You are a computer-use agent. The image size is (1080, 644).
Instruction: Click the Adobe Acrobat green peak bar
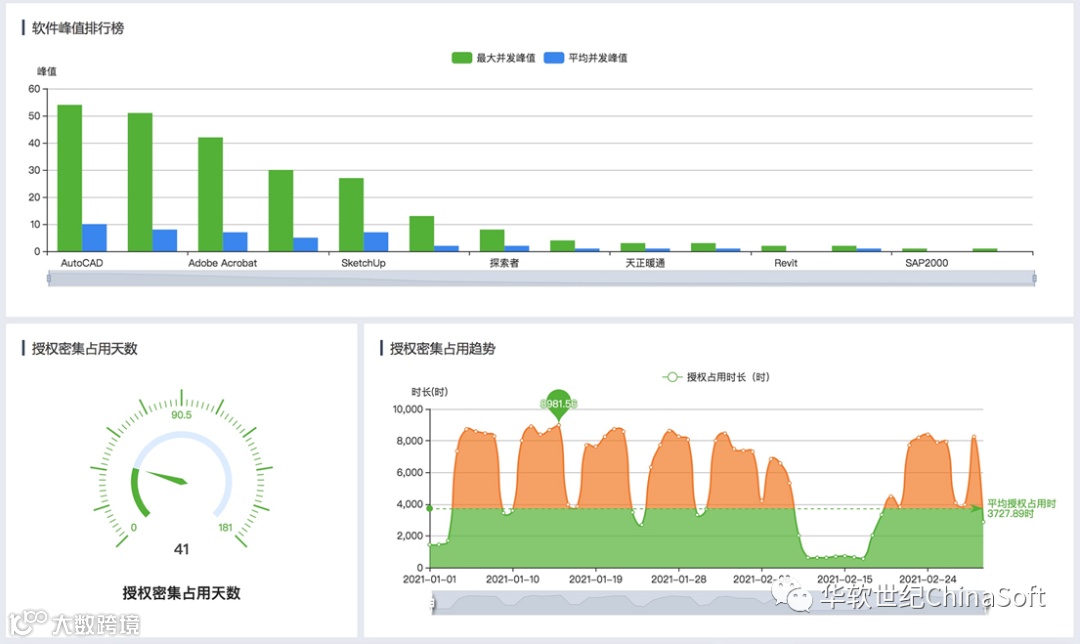coord(210,194)
